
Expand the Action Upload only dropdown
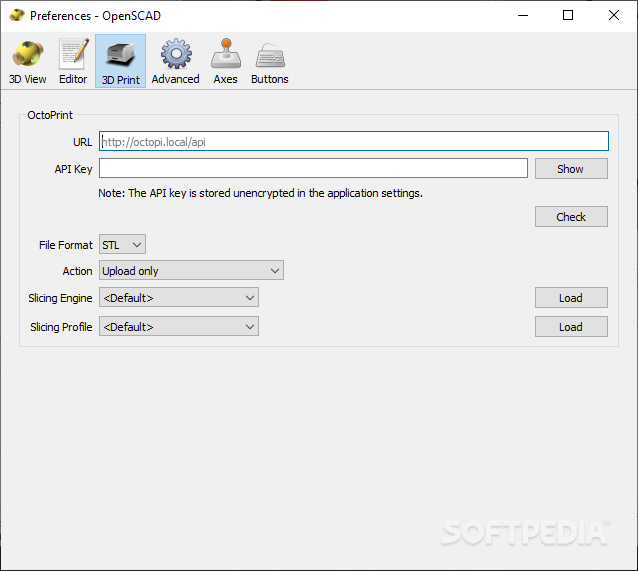point(191,271)
